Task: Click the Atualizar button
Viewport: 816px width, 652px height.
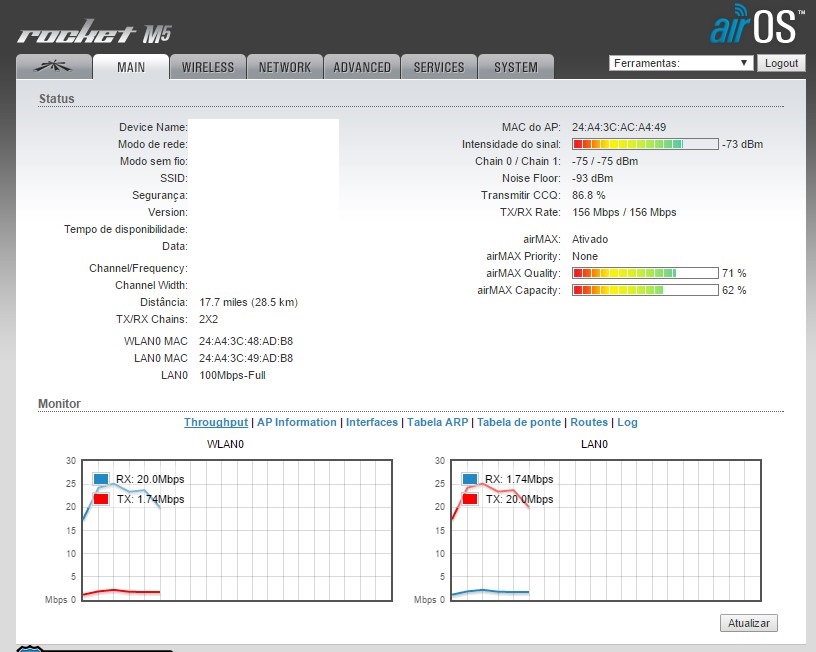Action: [748, 623]
